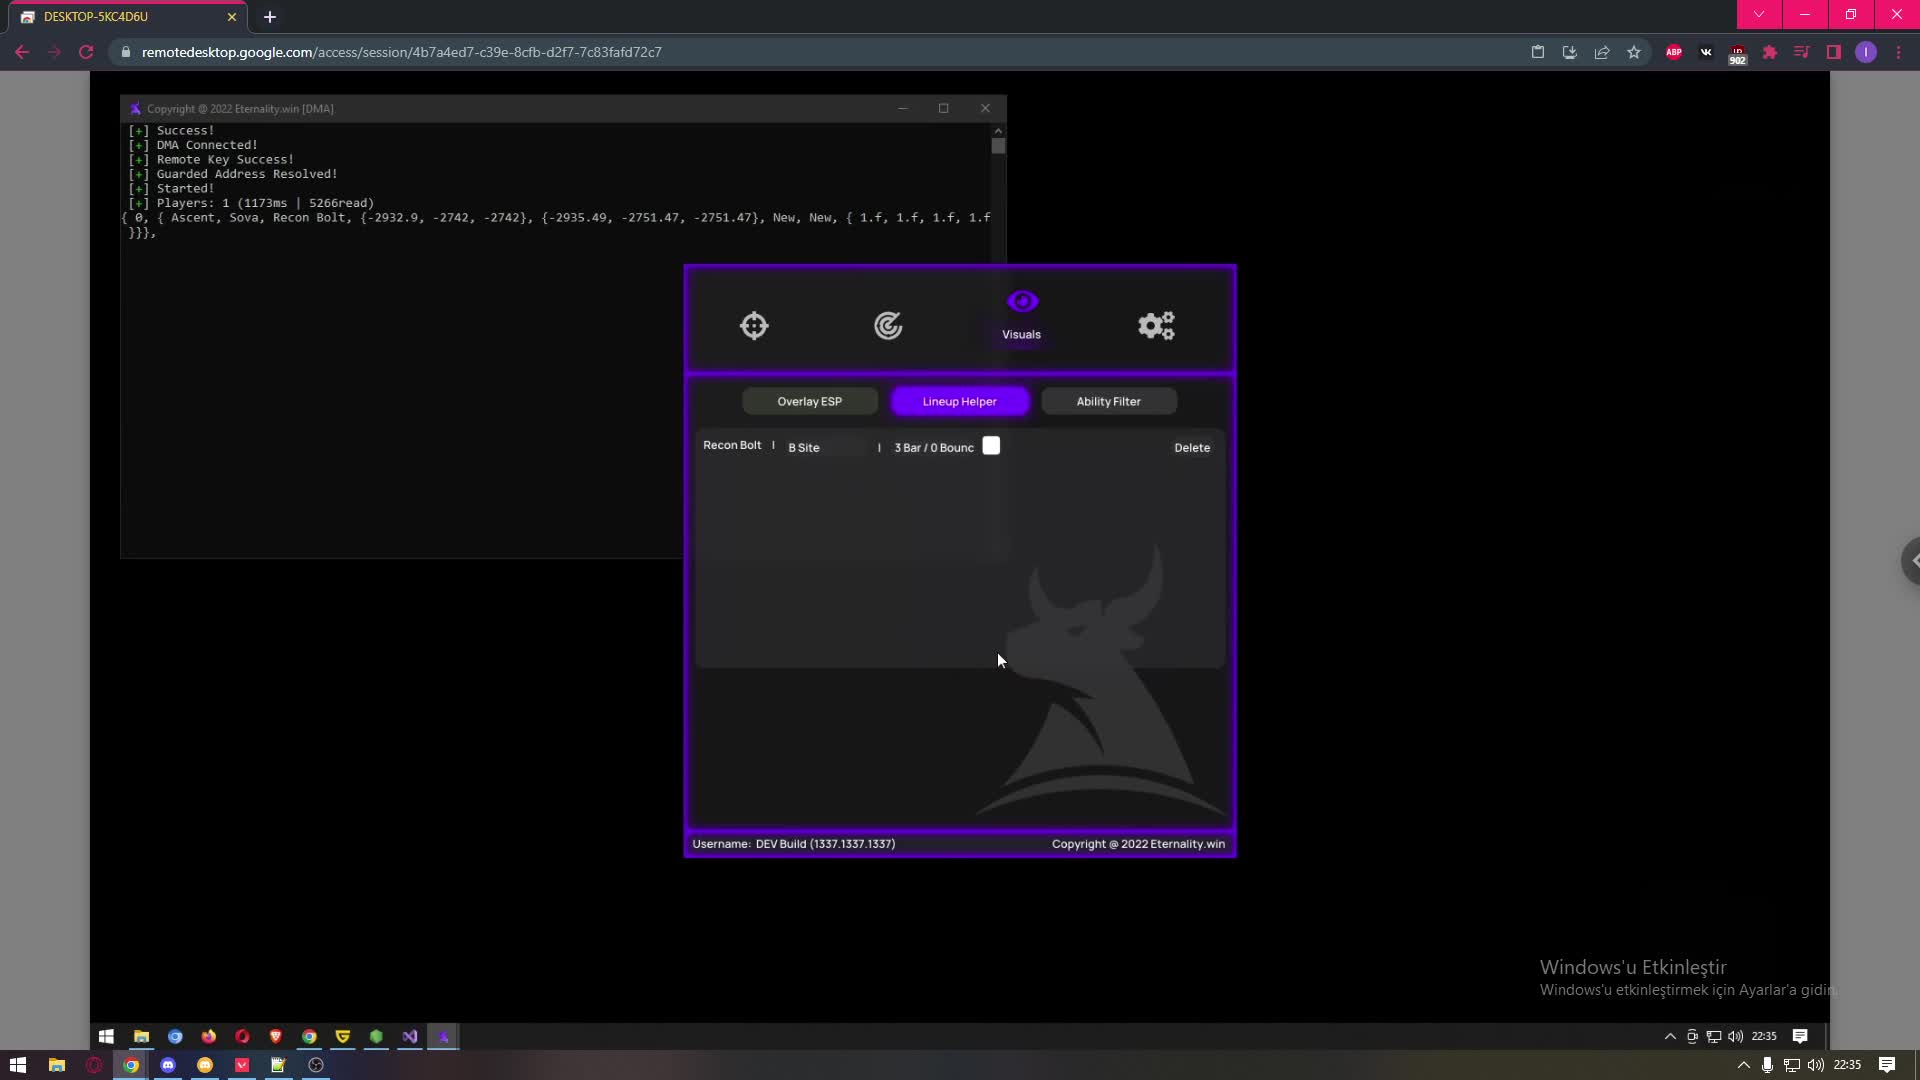Show hidden system tray icons
This screenshot has width=1920, height=1080.
tap(1743, 1065)
